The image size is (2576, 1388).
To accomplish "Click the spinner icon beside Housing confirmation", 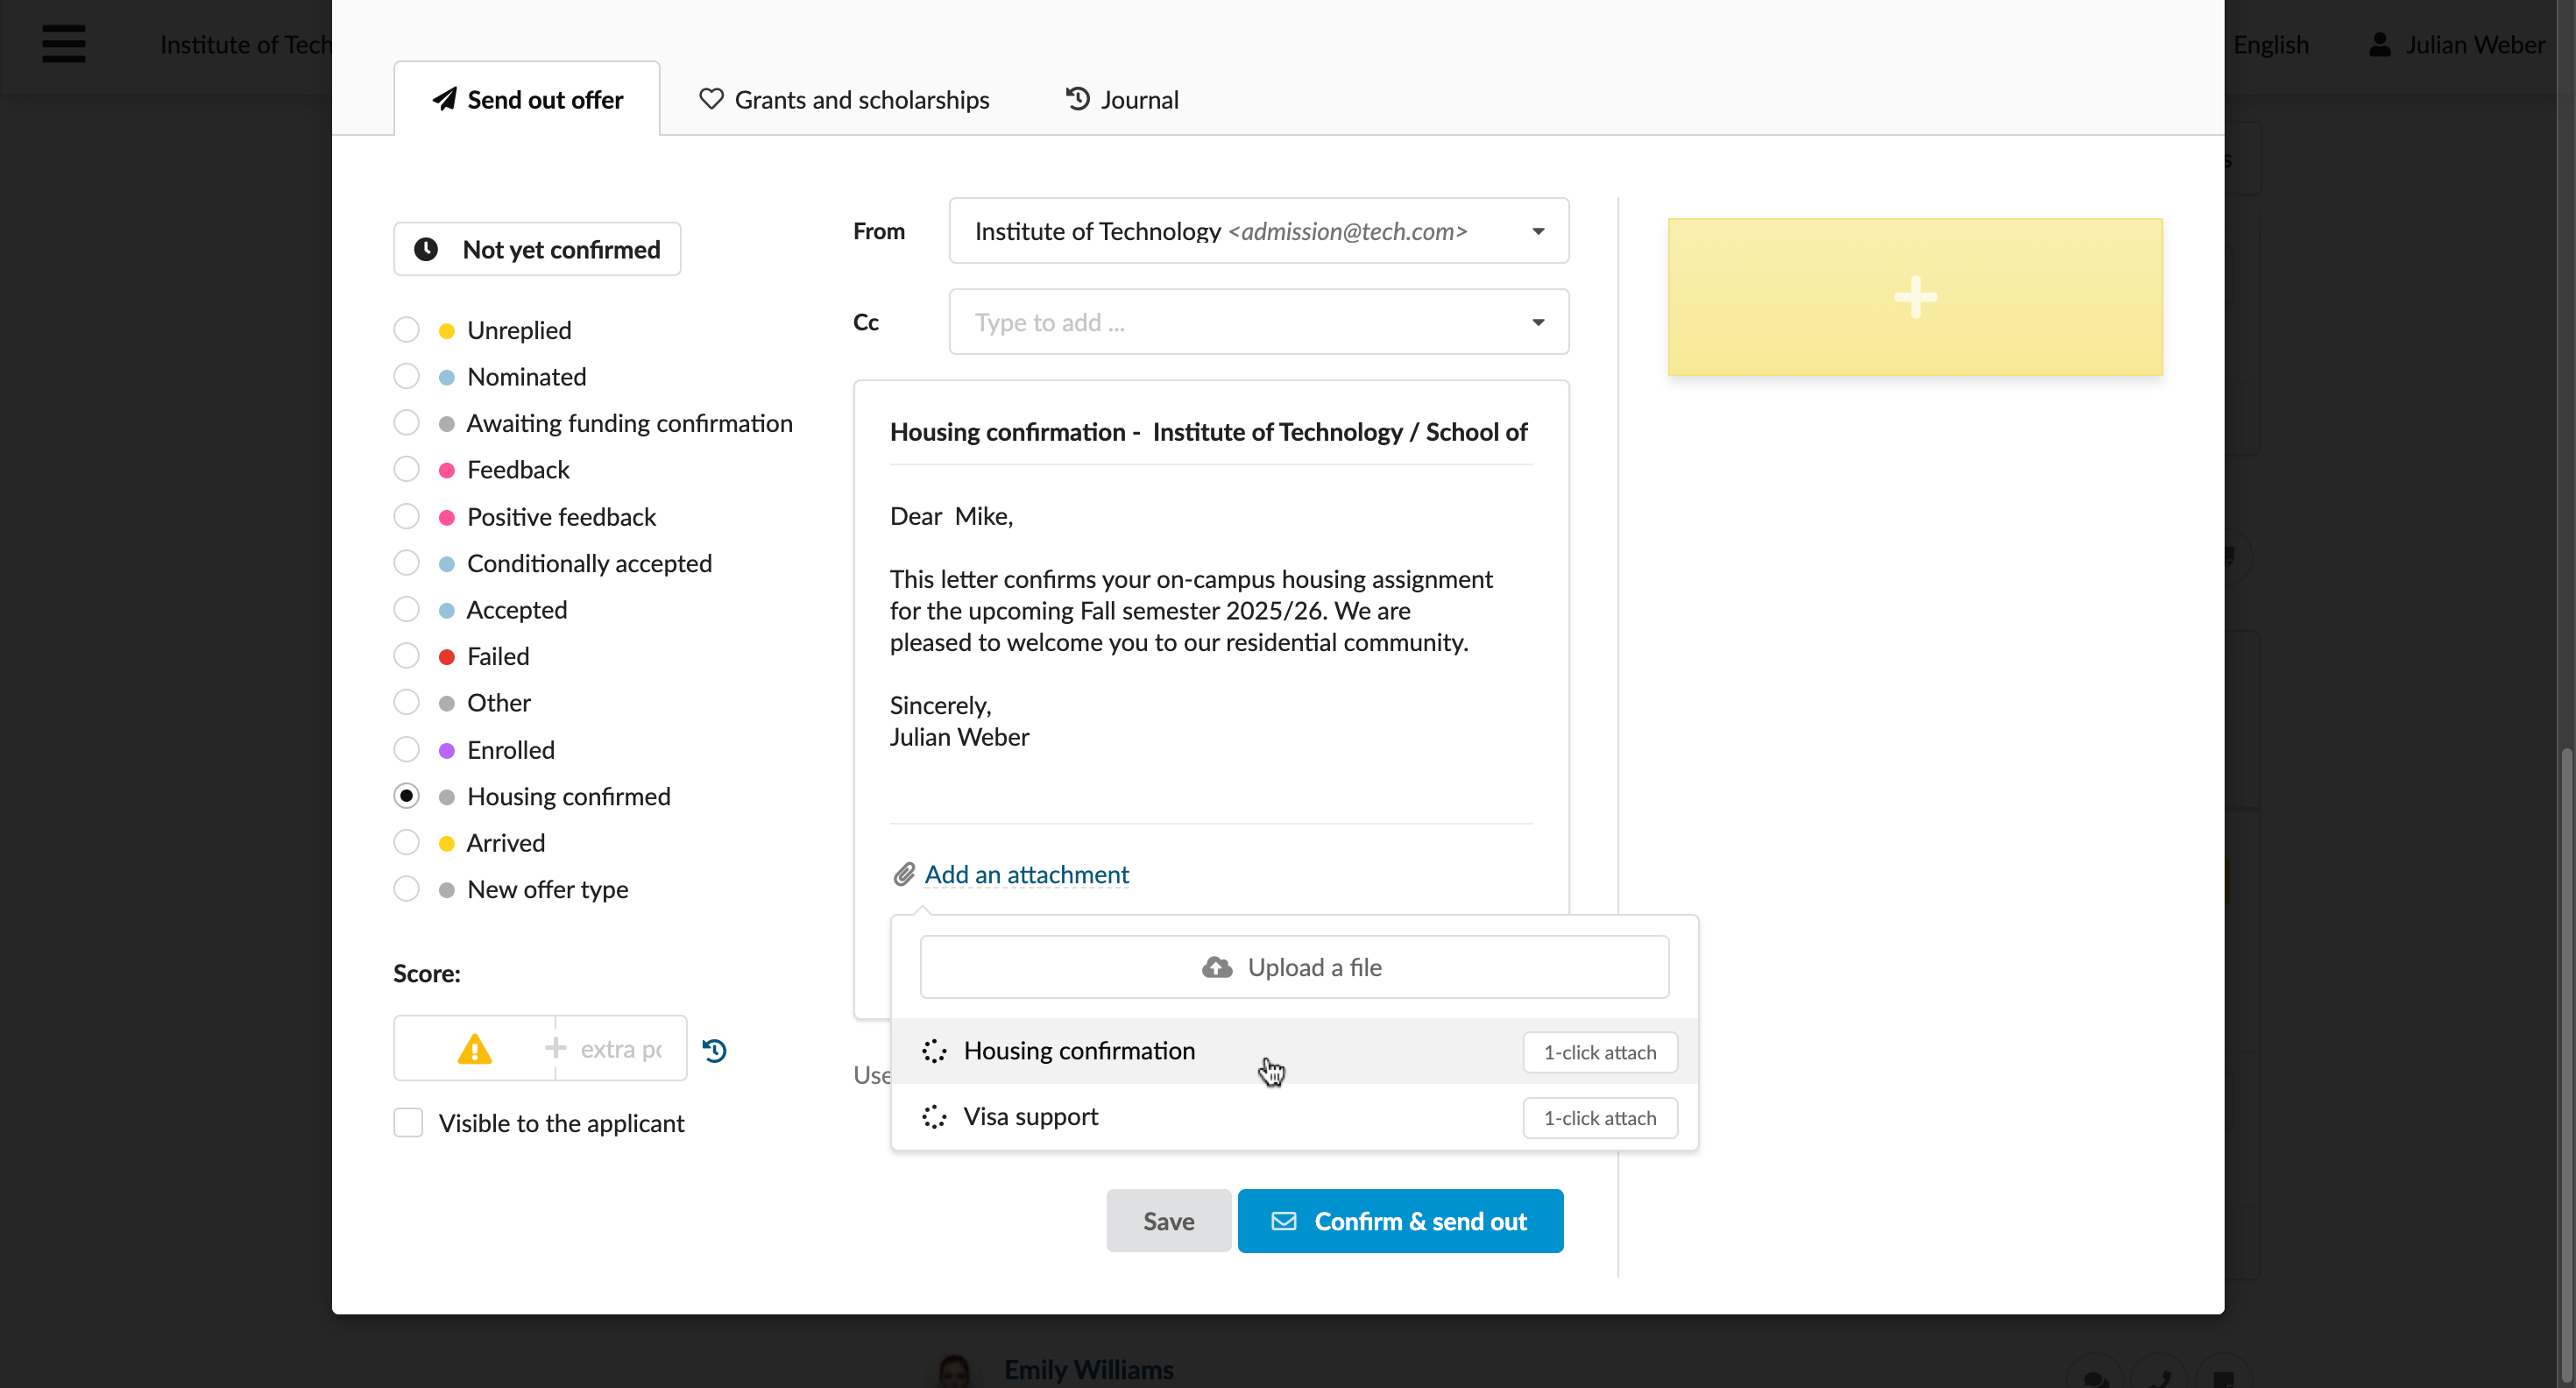I will (x=934, y=1051).
